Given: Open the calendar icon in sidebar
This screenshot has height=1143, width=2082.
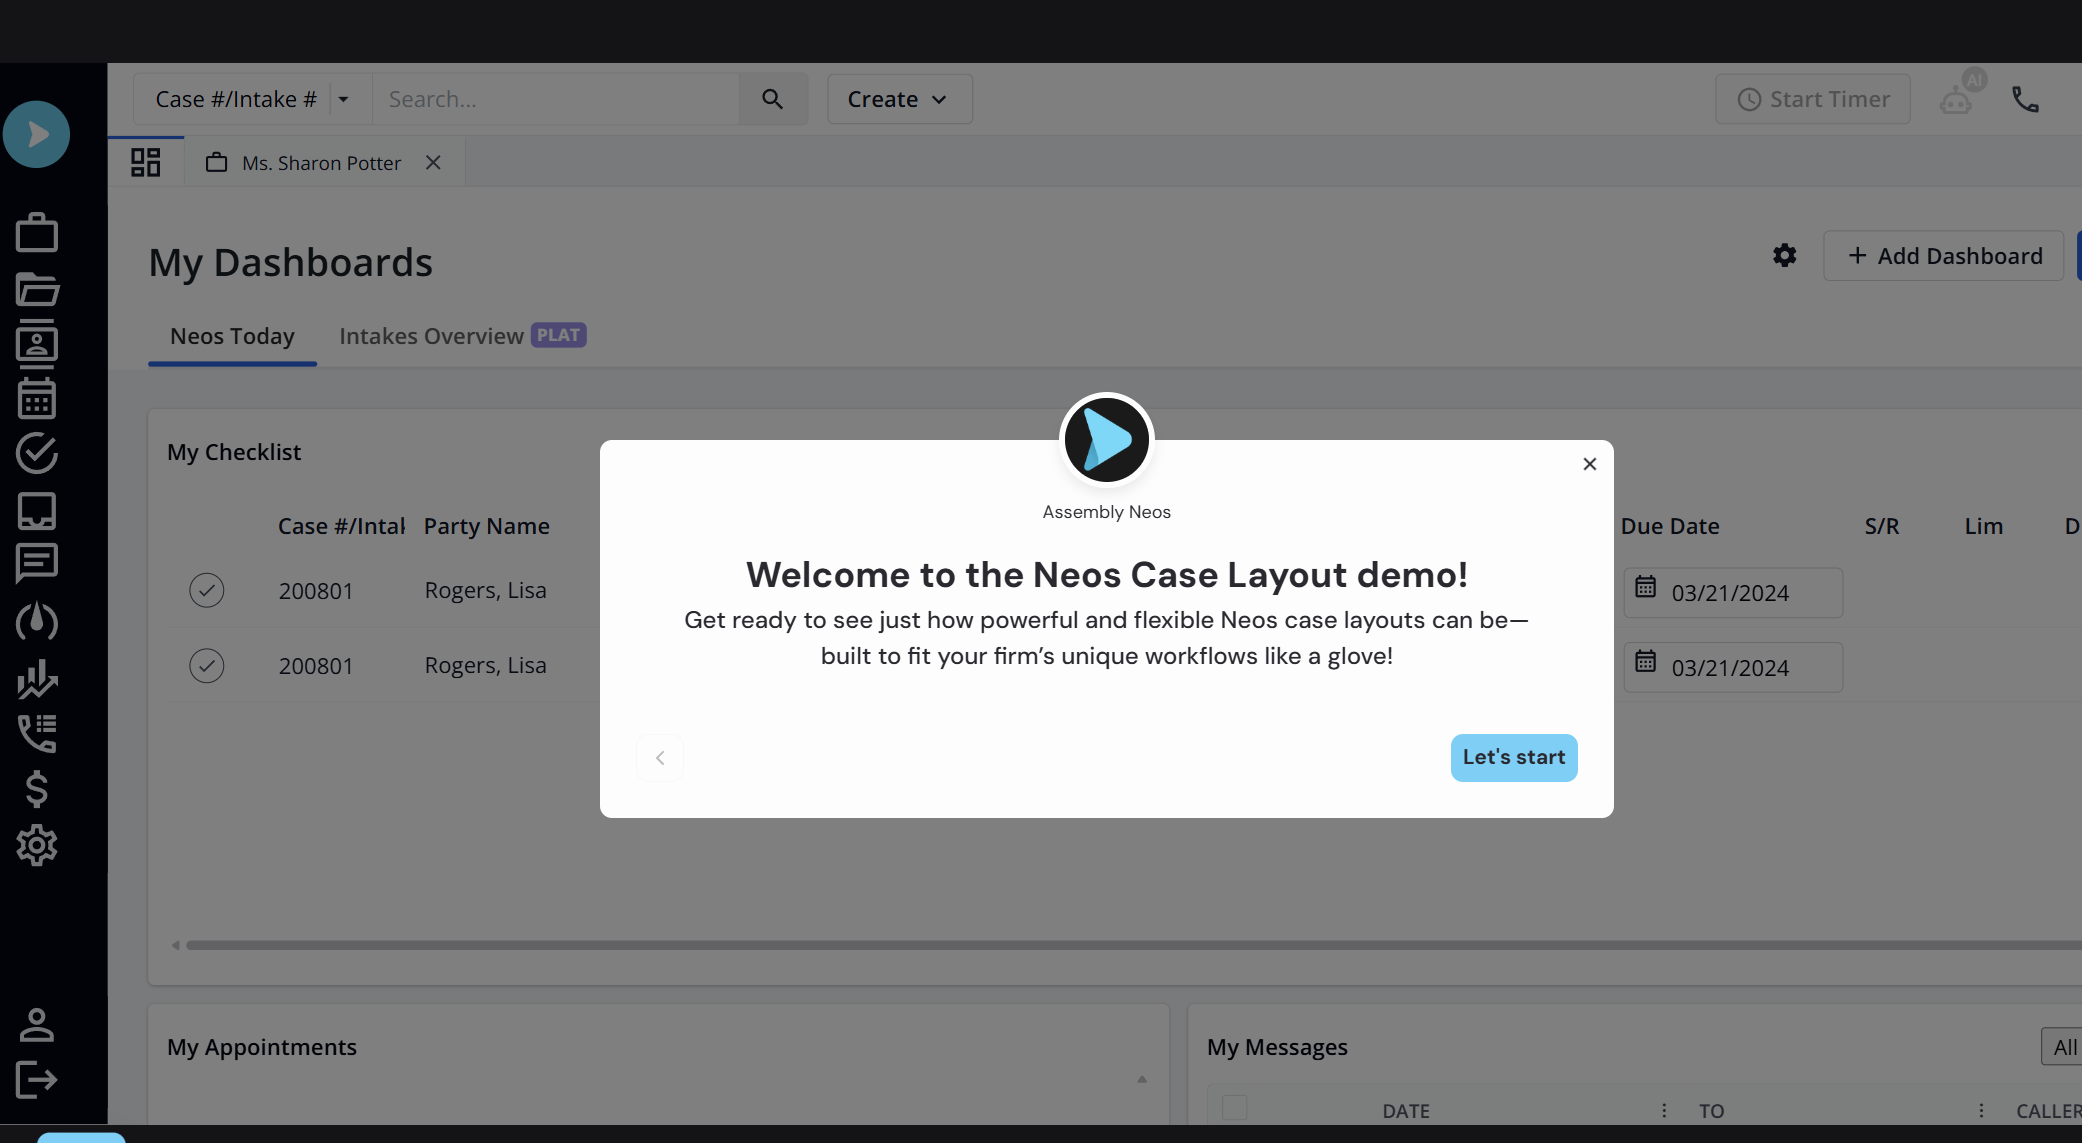Looking at the screenshot, I should pos(37,398).
